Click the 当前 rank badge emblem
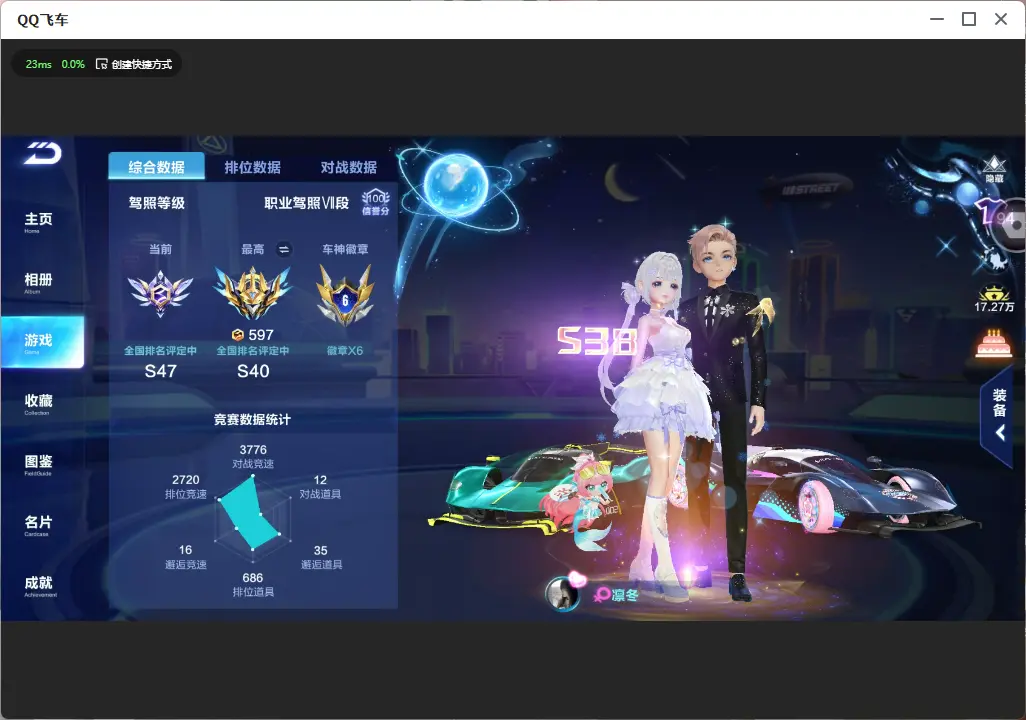Viewport: 1026px width, 720px height. [160, 293]
